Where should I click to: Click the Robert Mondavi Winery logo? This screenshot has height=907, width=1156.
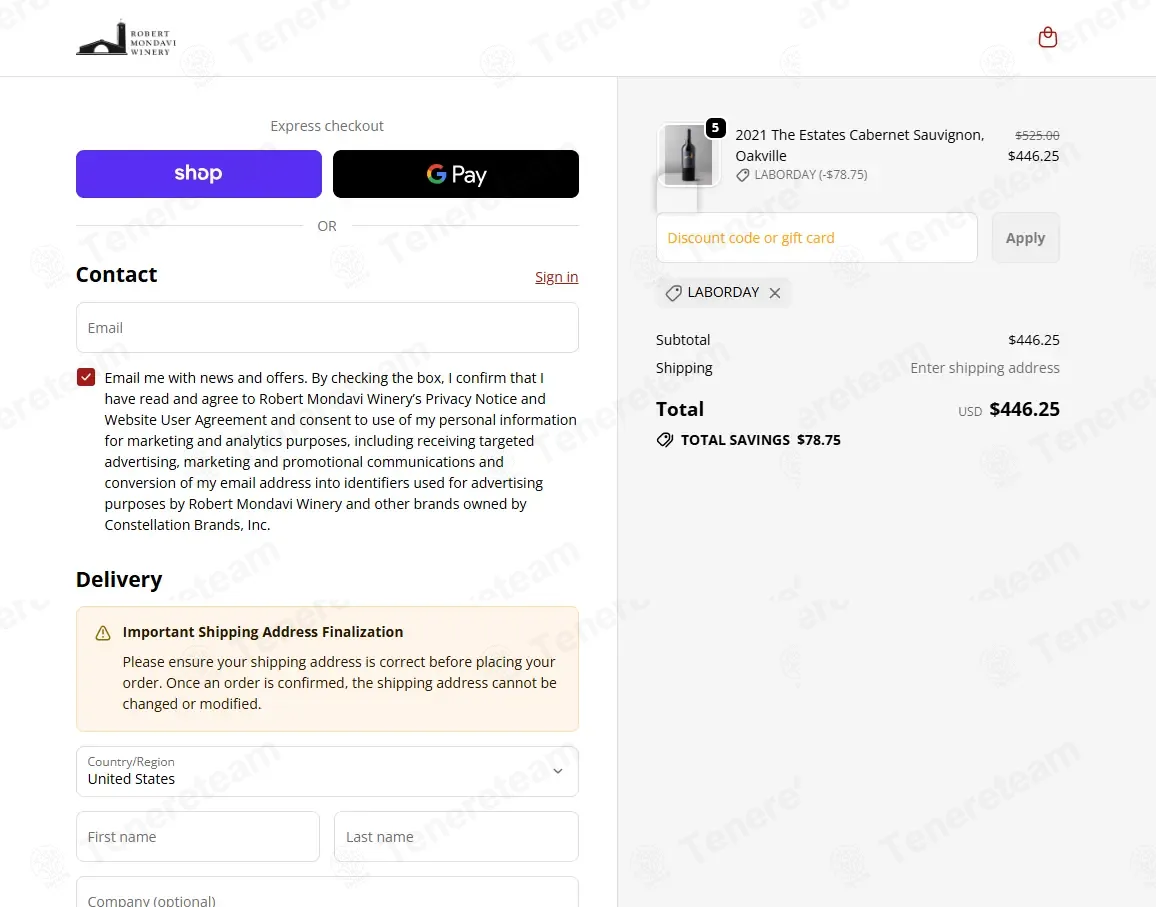tap(126, 38)
